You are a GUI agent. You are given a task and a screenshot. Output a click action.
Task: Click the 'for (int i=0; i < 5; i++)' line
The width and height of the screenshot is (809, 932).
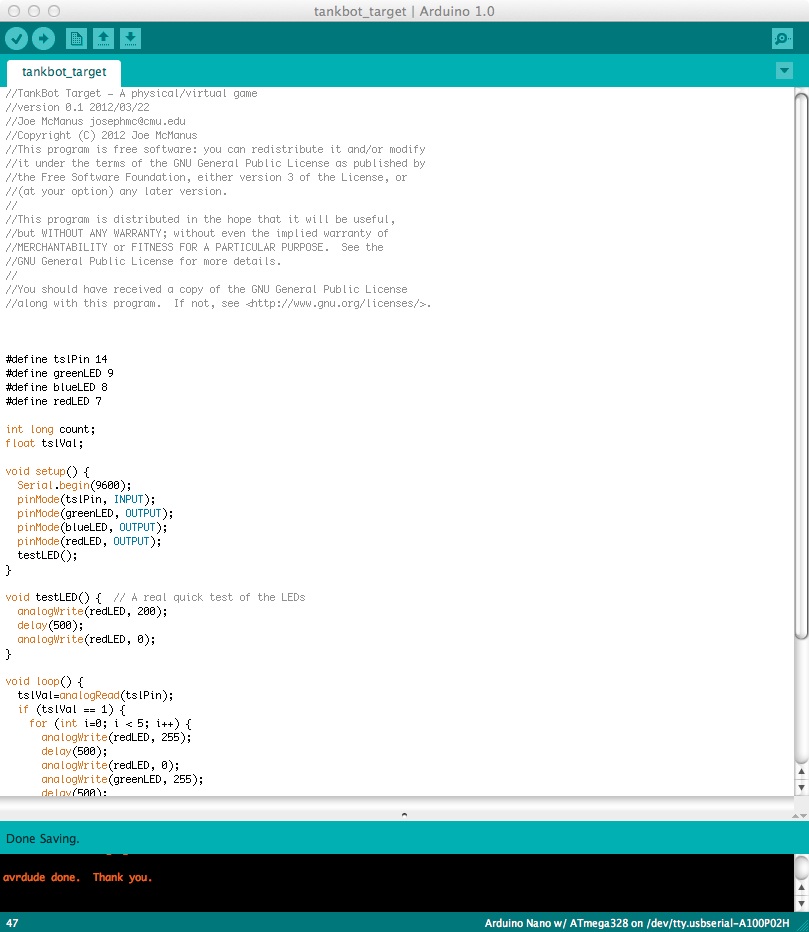110,723
